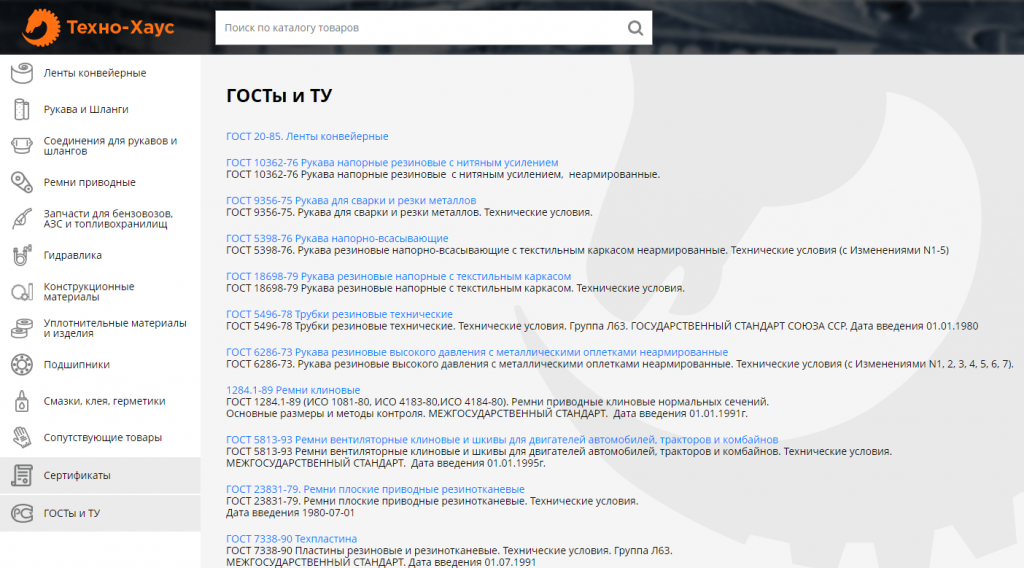Click text Дата введения 1980-07-01
The height and width of the screenshot is (568, 1024).
pos(290,513)
